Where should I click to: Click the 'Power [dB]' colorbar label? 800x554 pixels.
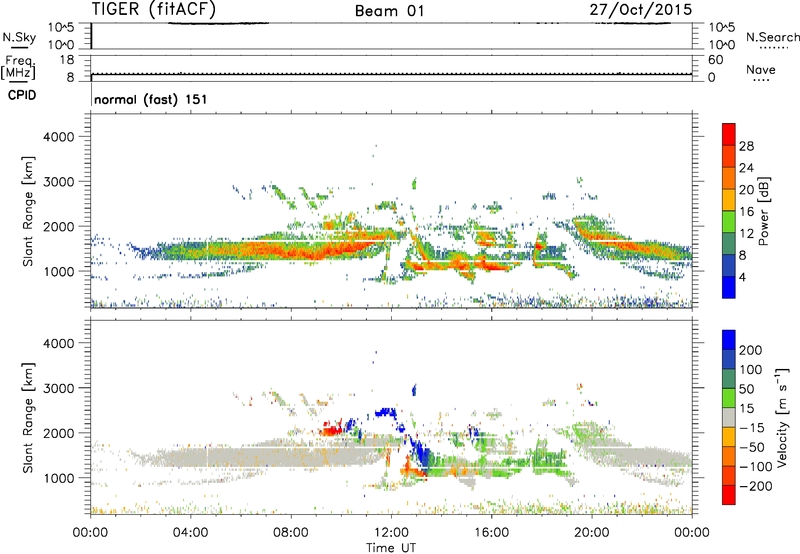(x=763, y=211)
